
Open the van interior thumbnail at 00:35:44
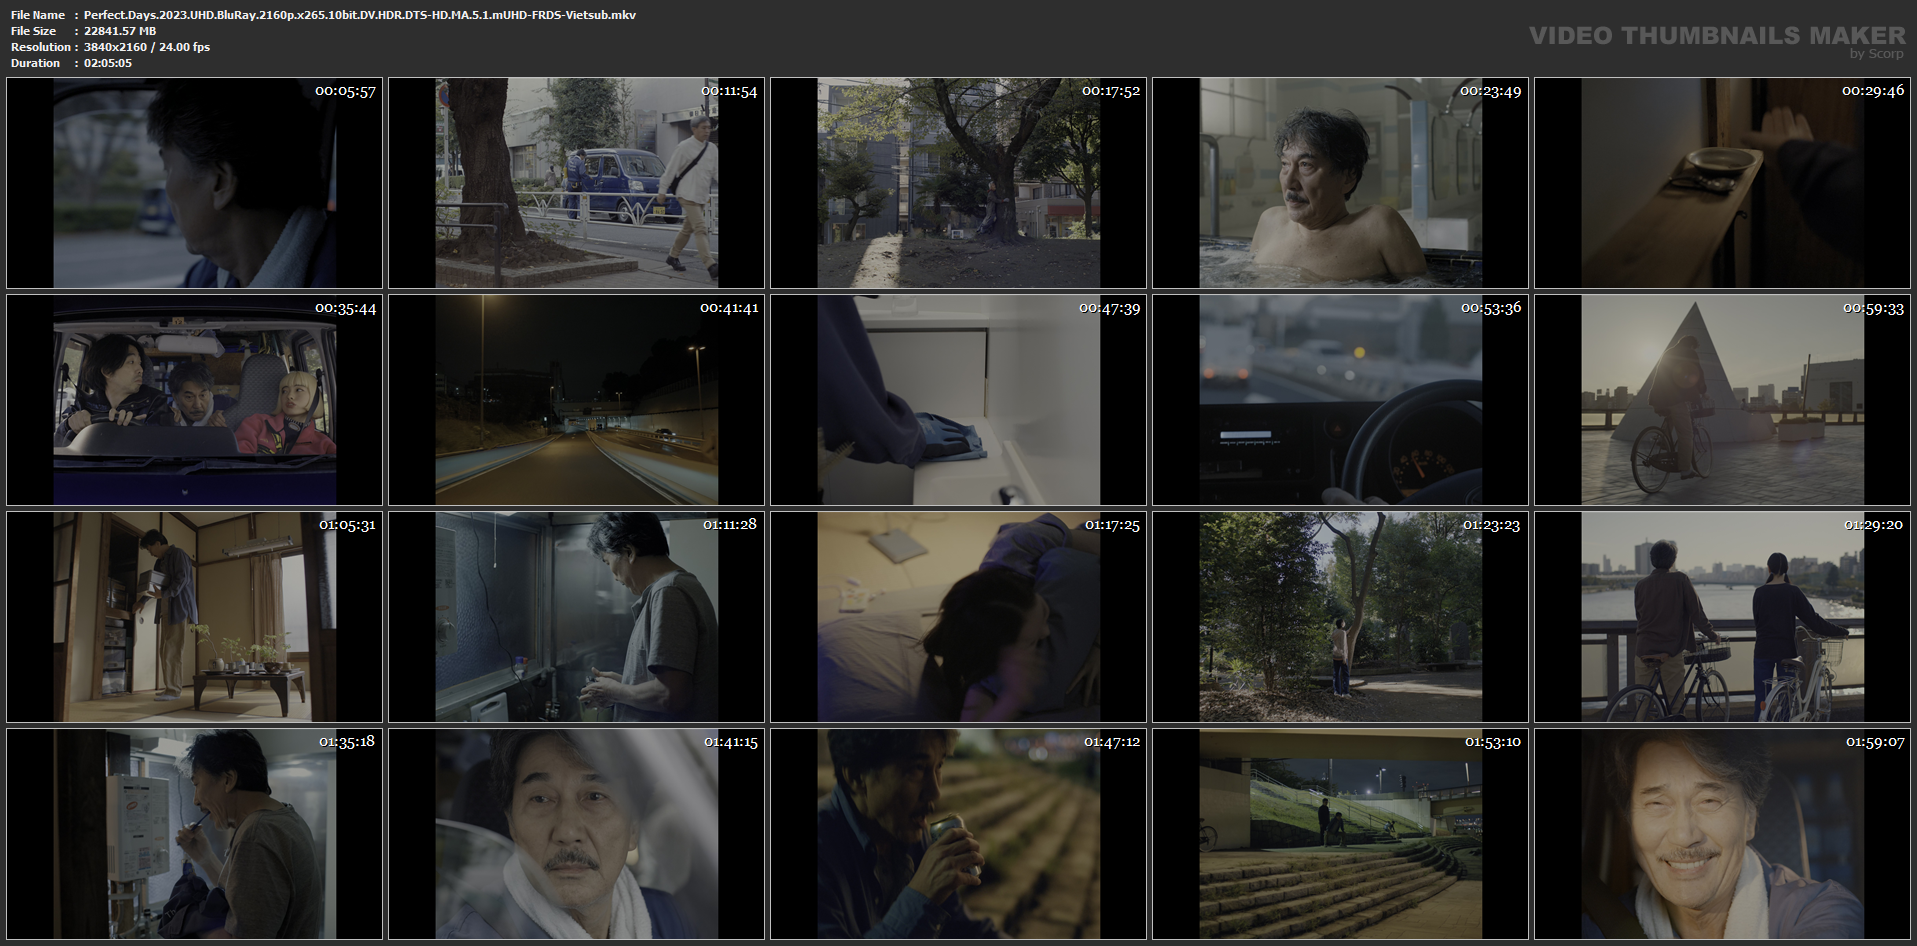point(194,400)
